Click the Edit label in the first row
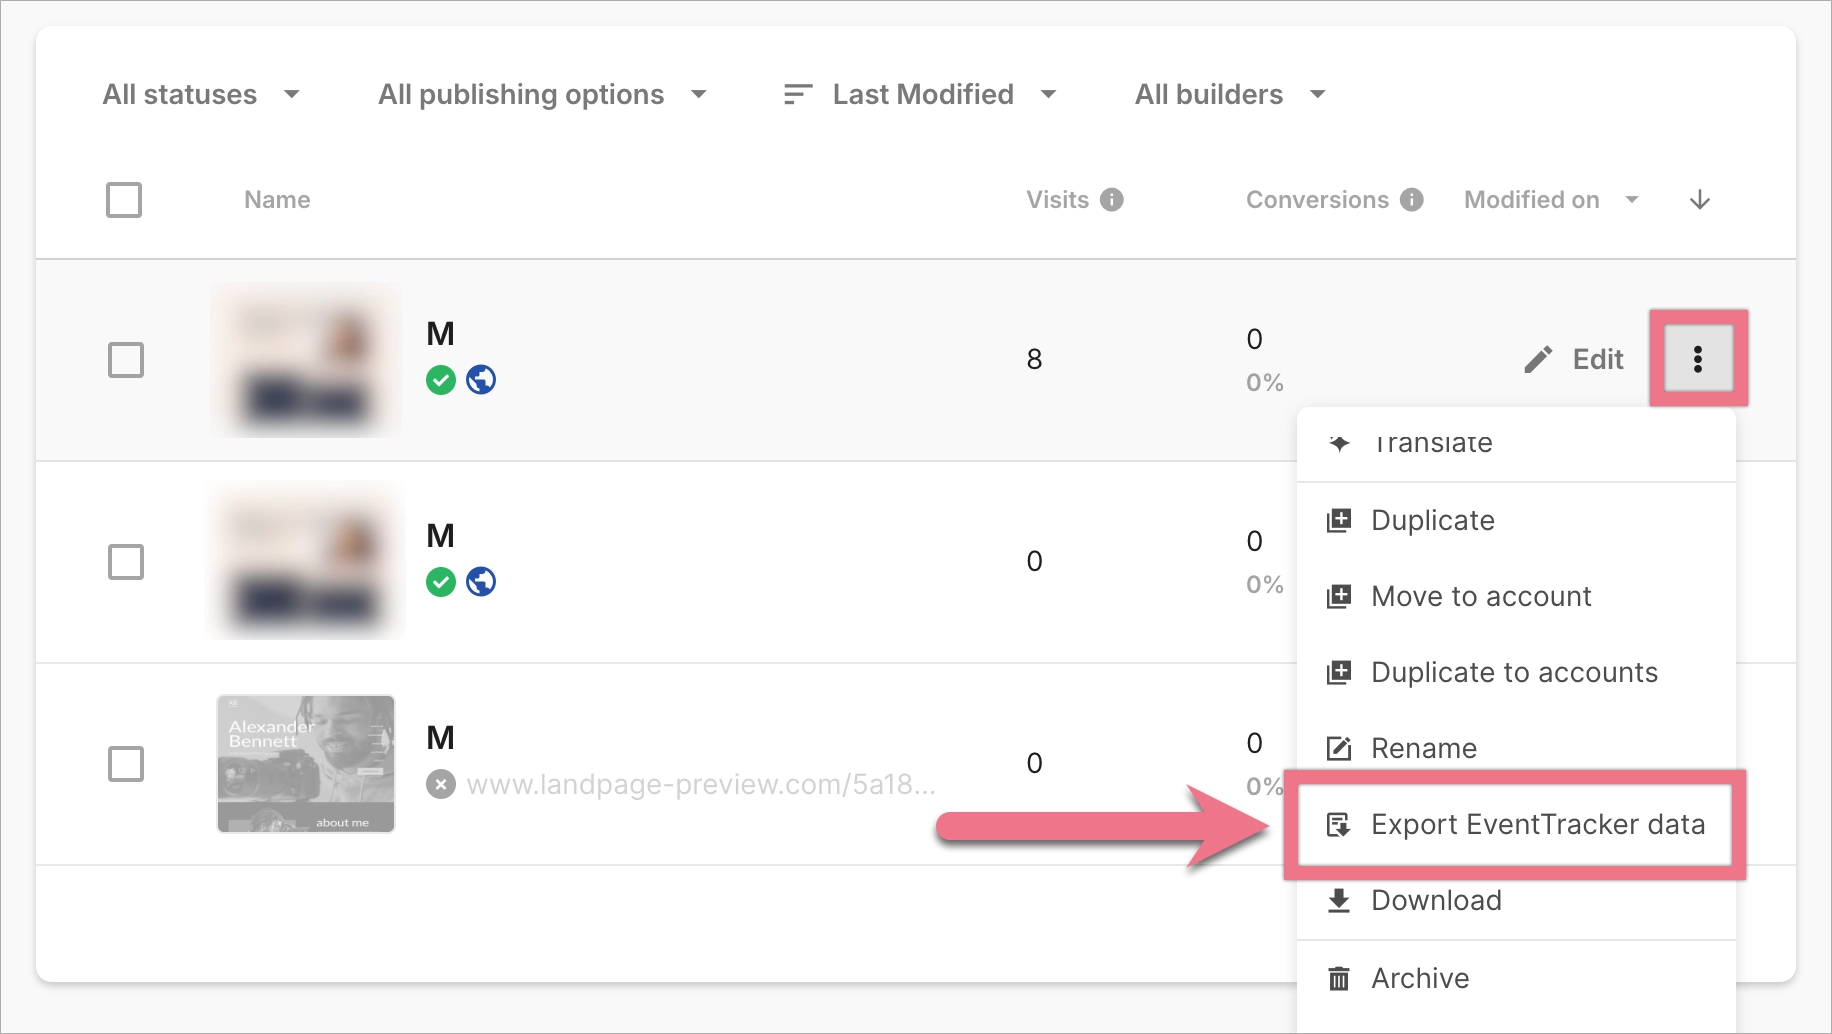 [1598, 359]
